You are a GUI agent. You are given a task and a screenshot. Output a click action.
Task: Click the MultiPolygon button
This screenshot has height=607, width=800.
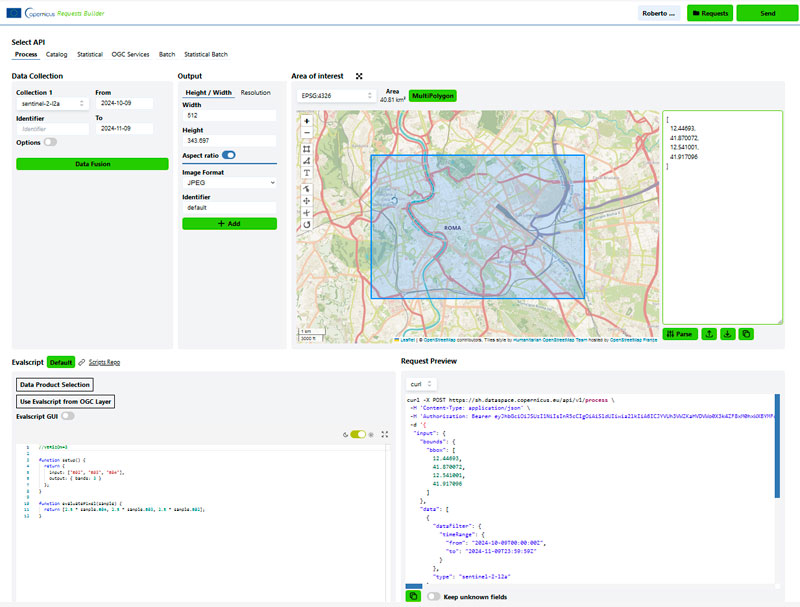pyautogui.click(x=433, y=96)
